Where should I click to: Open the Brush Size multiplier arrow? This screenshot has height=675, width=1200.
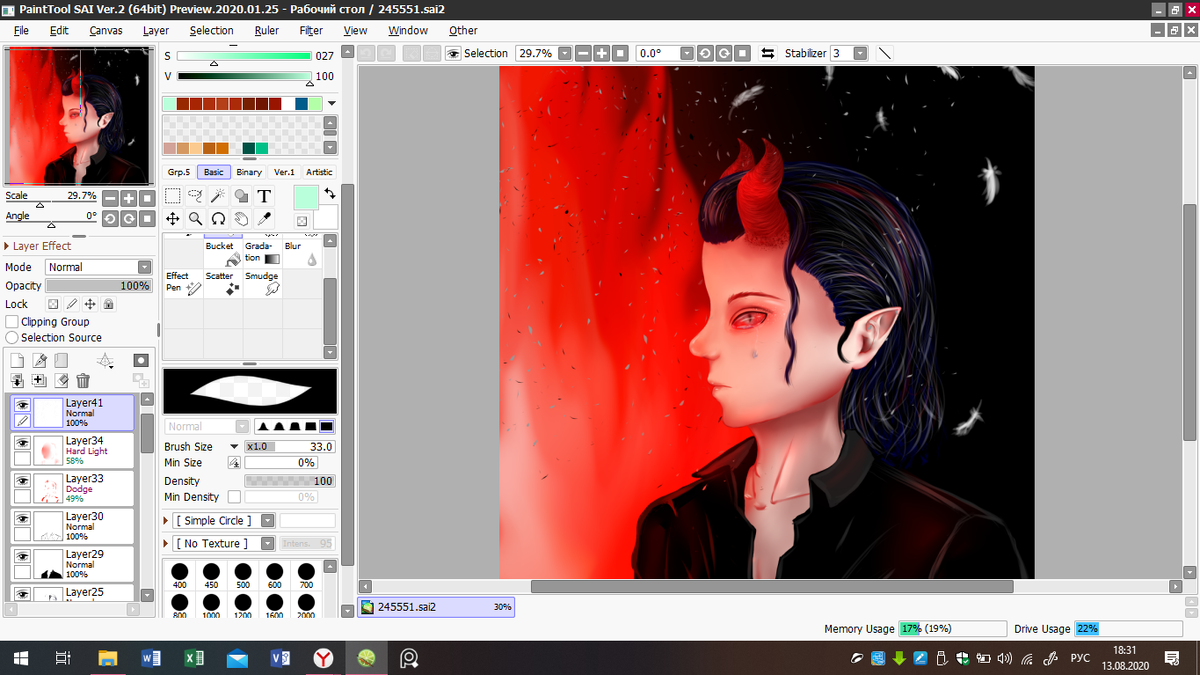click(234, 447)
